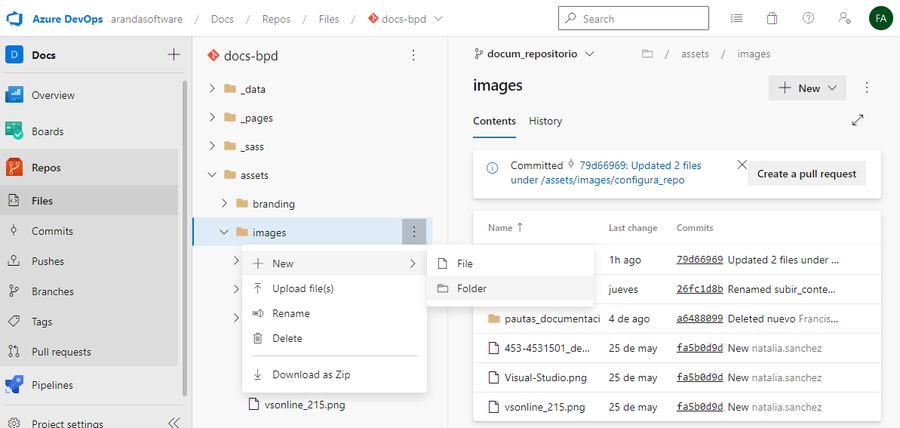Open the marketplace shopping bag icon

tap(772, 19)
